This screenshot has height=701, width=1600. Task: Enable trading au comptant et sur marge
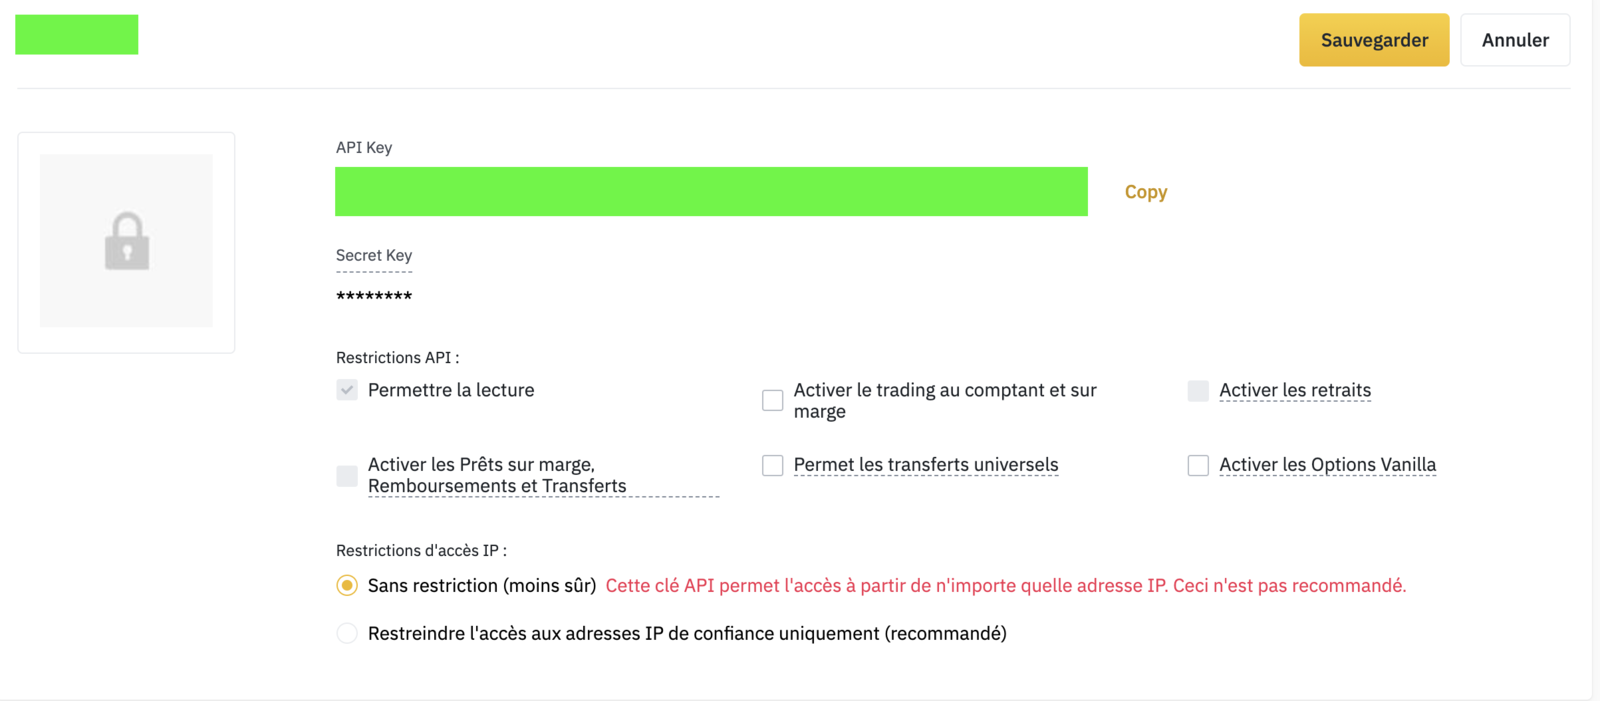click(773, 400)
